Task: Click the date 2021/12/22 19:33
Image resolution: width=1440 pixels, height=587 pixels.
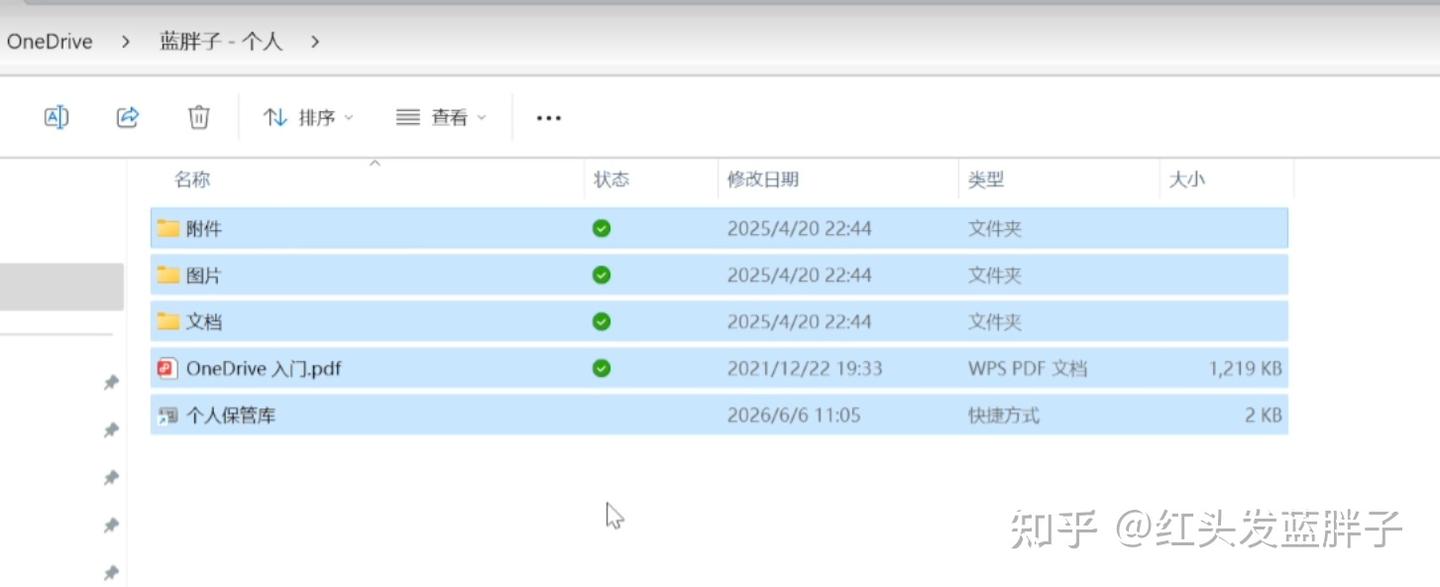Action: pyautogui.click(x=805, y=369)
